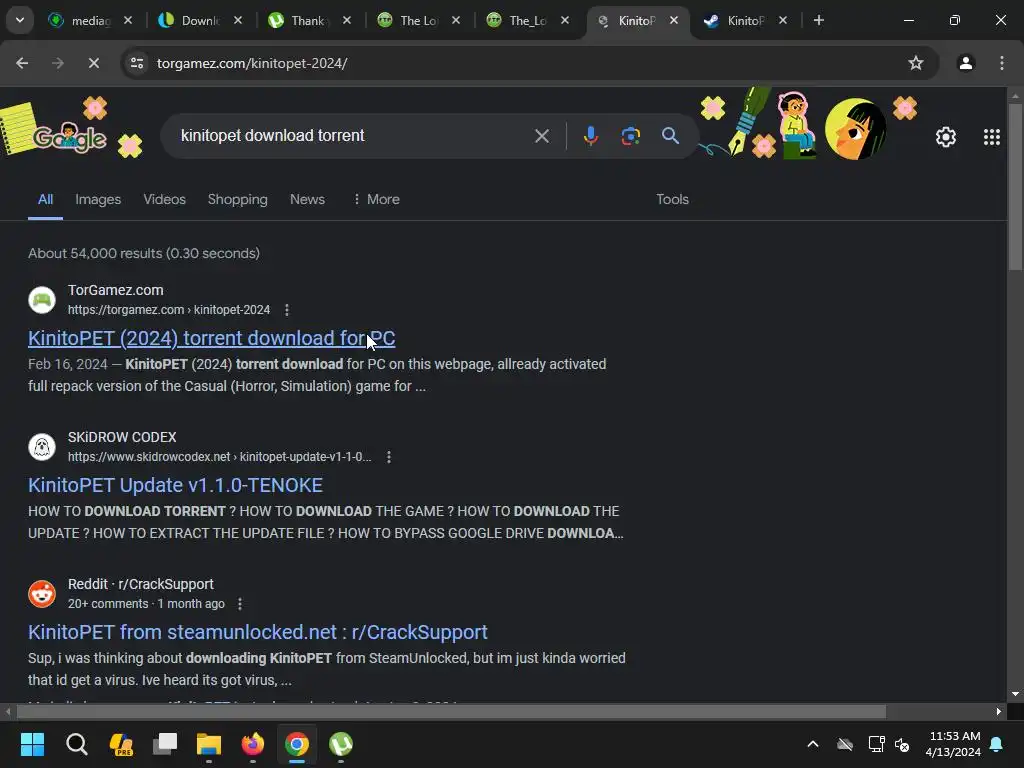The width and height of the screenshot is (1024, 768).
Task: Close the 'Thank' tab
Action: click(347, 20)
